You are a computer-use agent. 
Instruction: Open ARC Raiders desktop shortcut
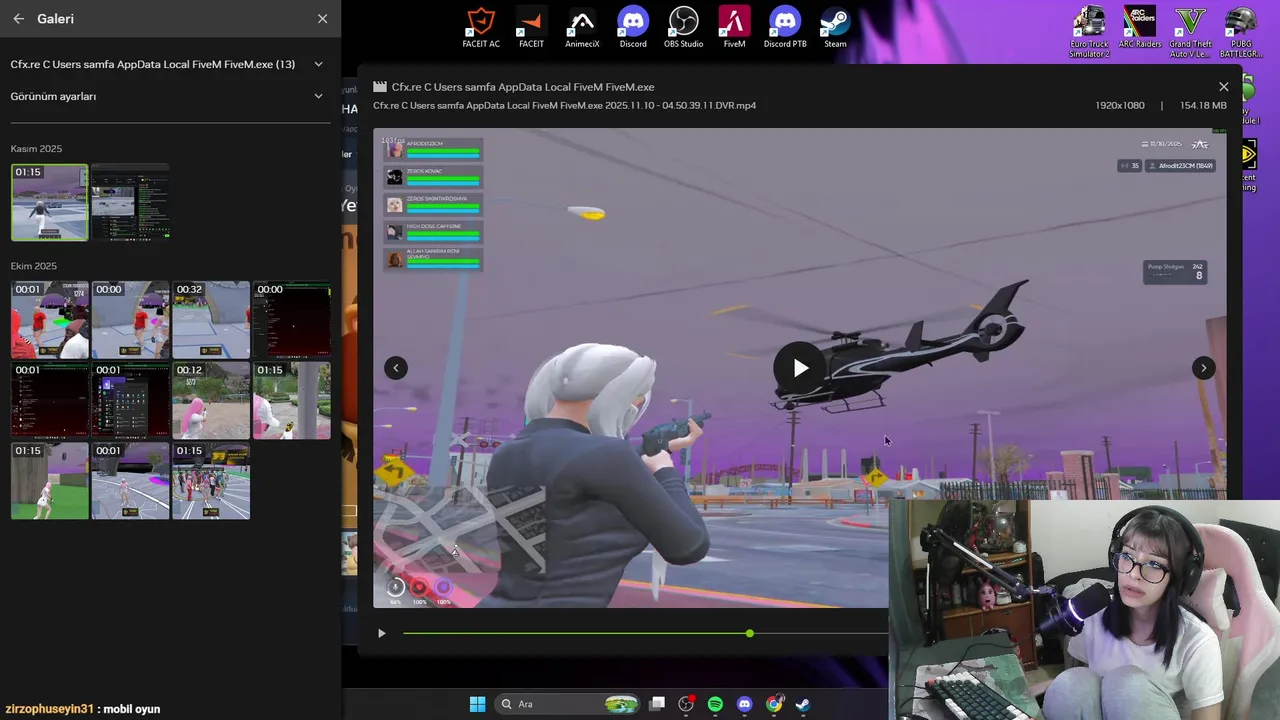tap(1140, 28)
